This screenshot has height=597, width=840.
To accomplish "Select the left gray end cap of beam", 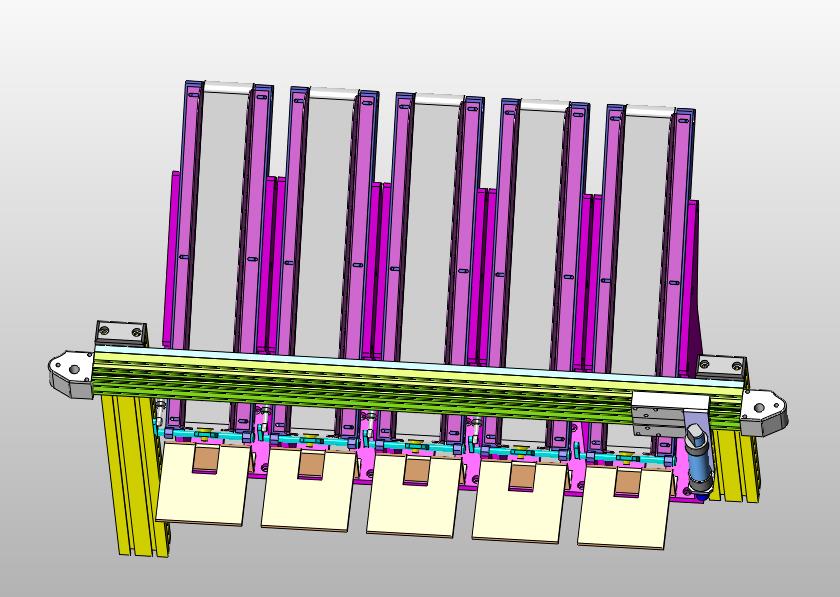I will coord(71,374).
